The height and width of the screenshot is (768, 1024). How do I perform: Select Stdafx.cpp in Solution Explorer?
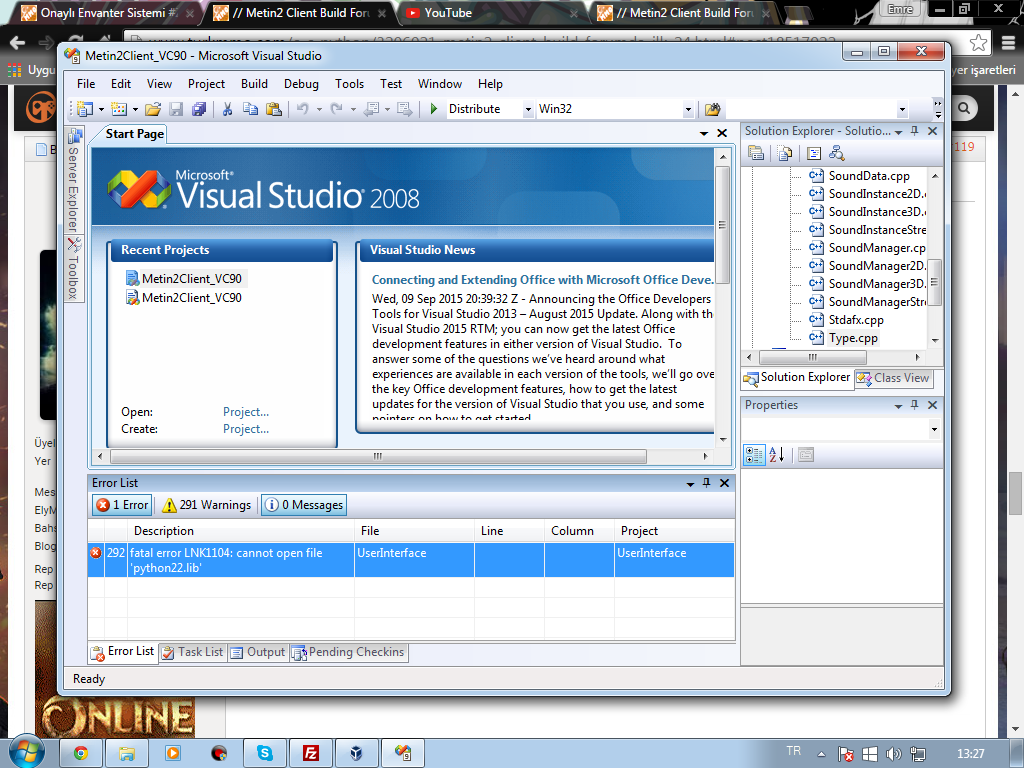(856, 320)
